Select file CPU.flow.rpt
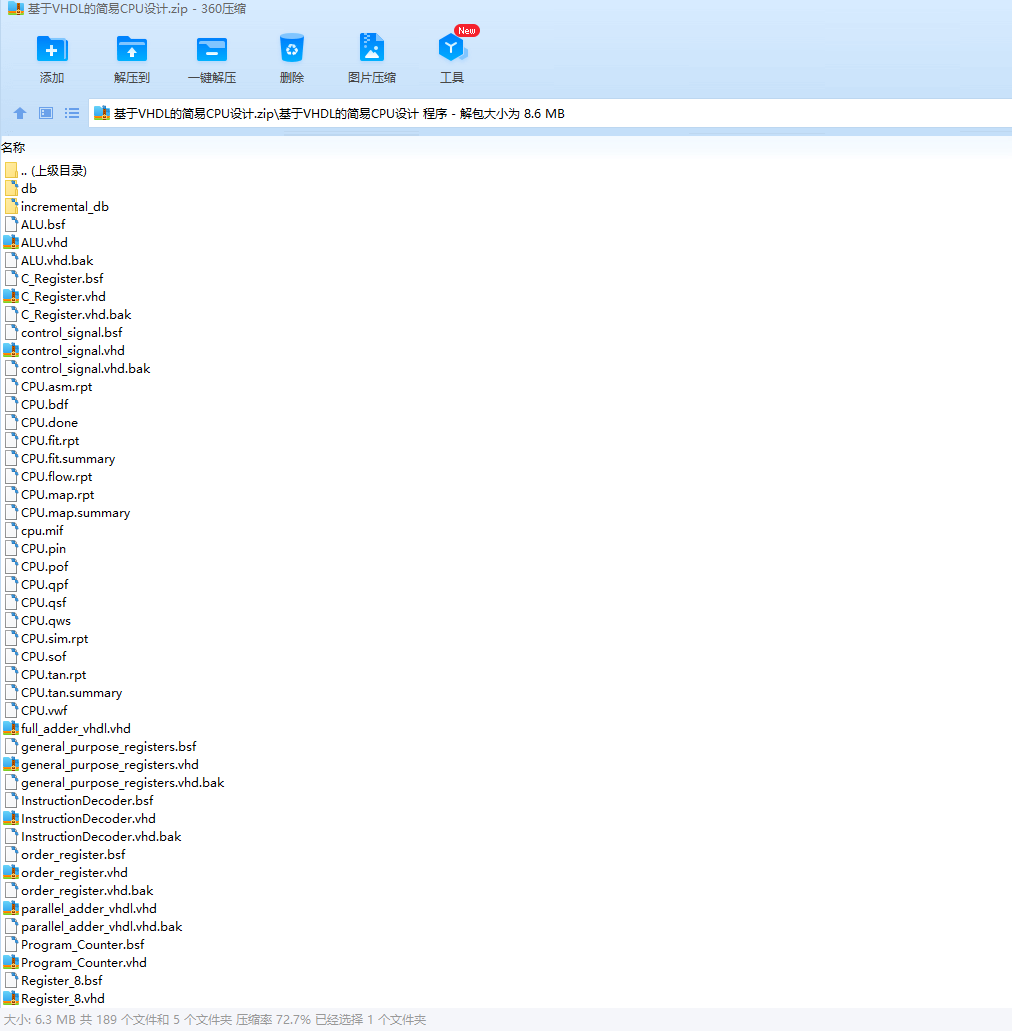 pyautogui.click(x=57, y=477)
